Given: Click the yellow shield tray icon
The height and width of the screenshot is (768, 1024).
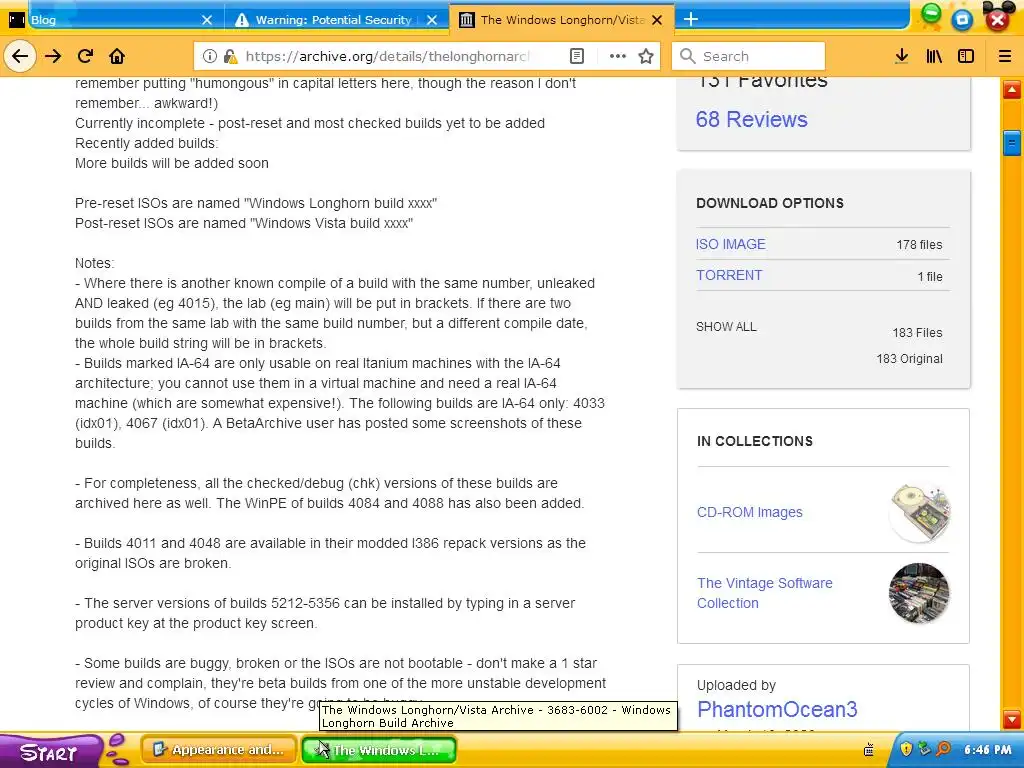Looking at the screenshot, I should pos(906,749).
